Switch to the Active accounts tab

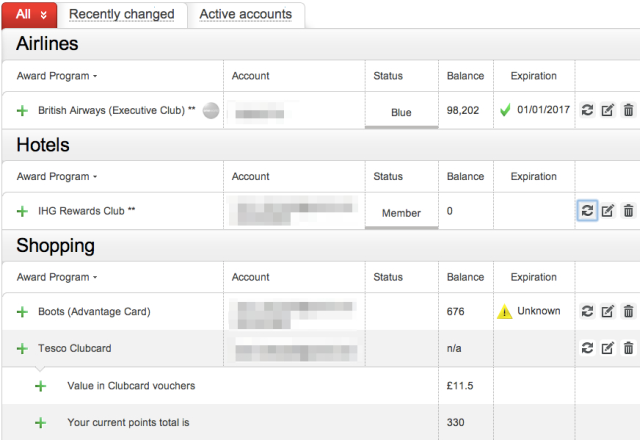(x=246, y=14)
